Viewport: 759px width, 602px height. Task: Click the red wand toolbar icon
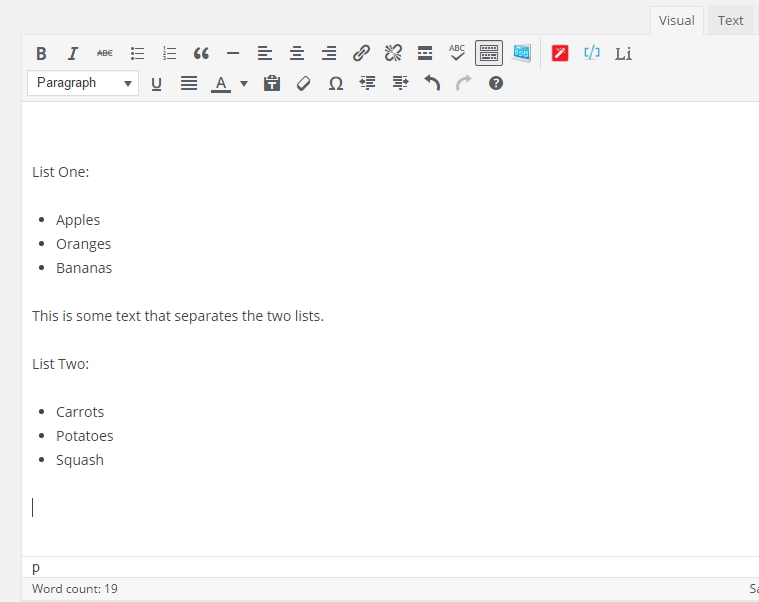point(560,53)
